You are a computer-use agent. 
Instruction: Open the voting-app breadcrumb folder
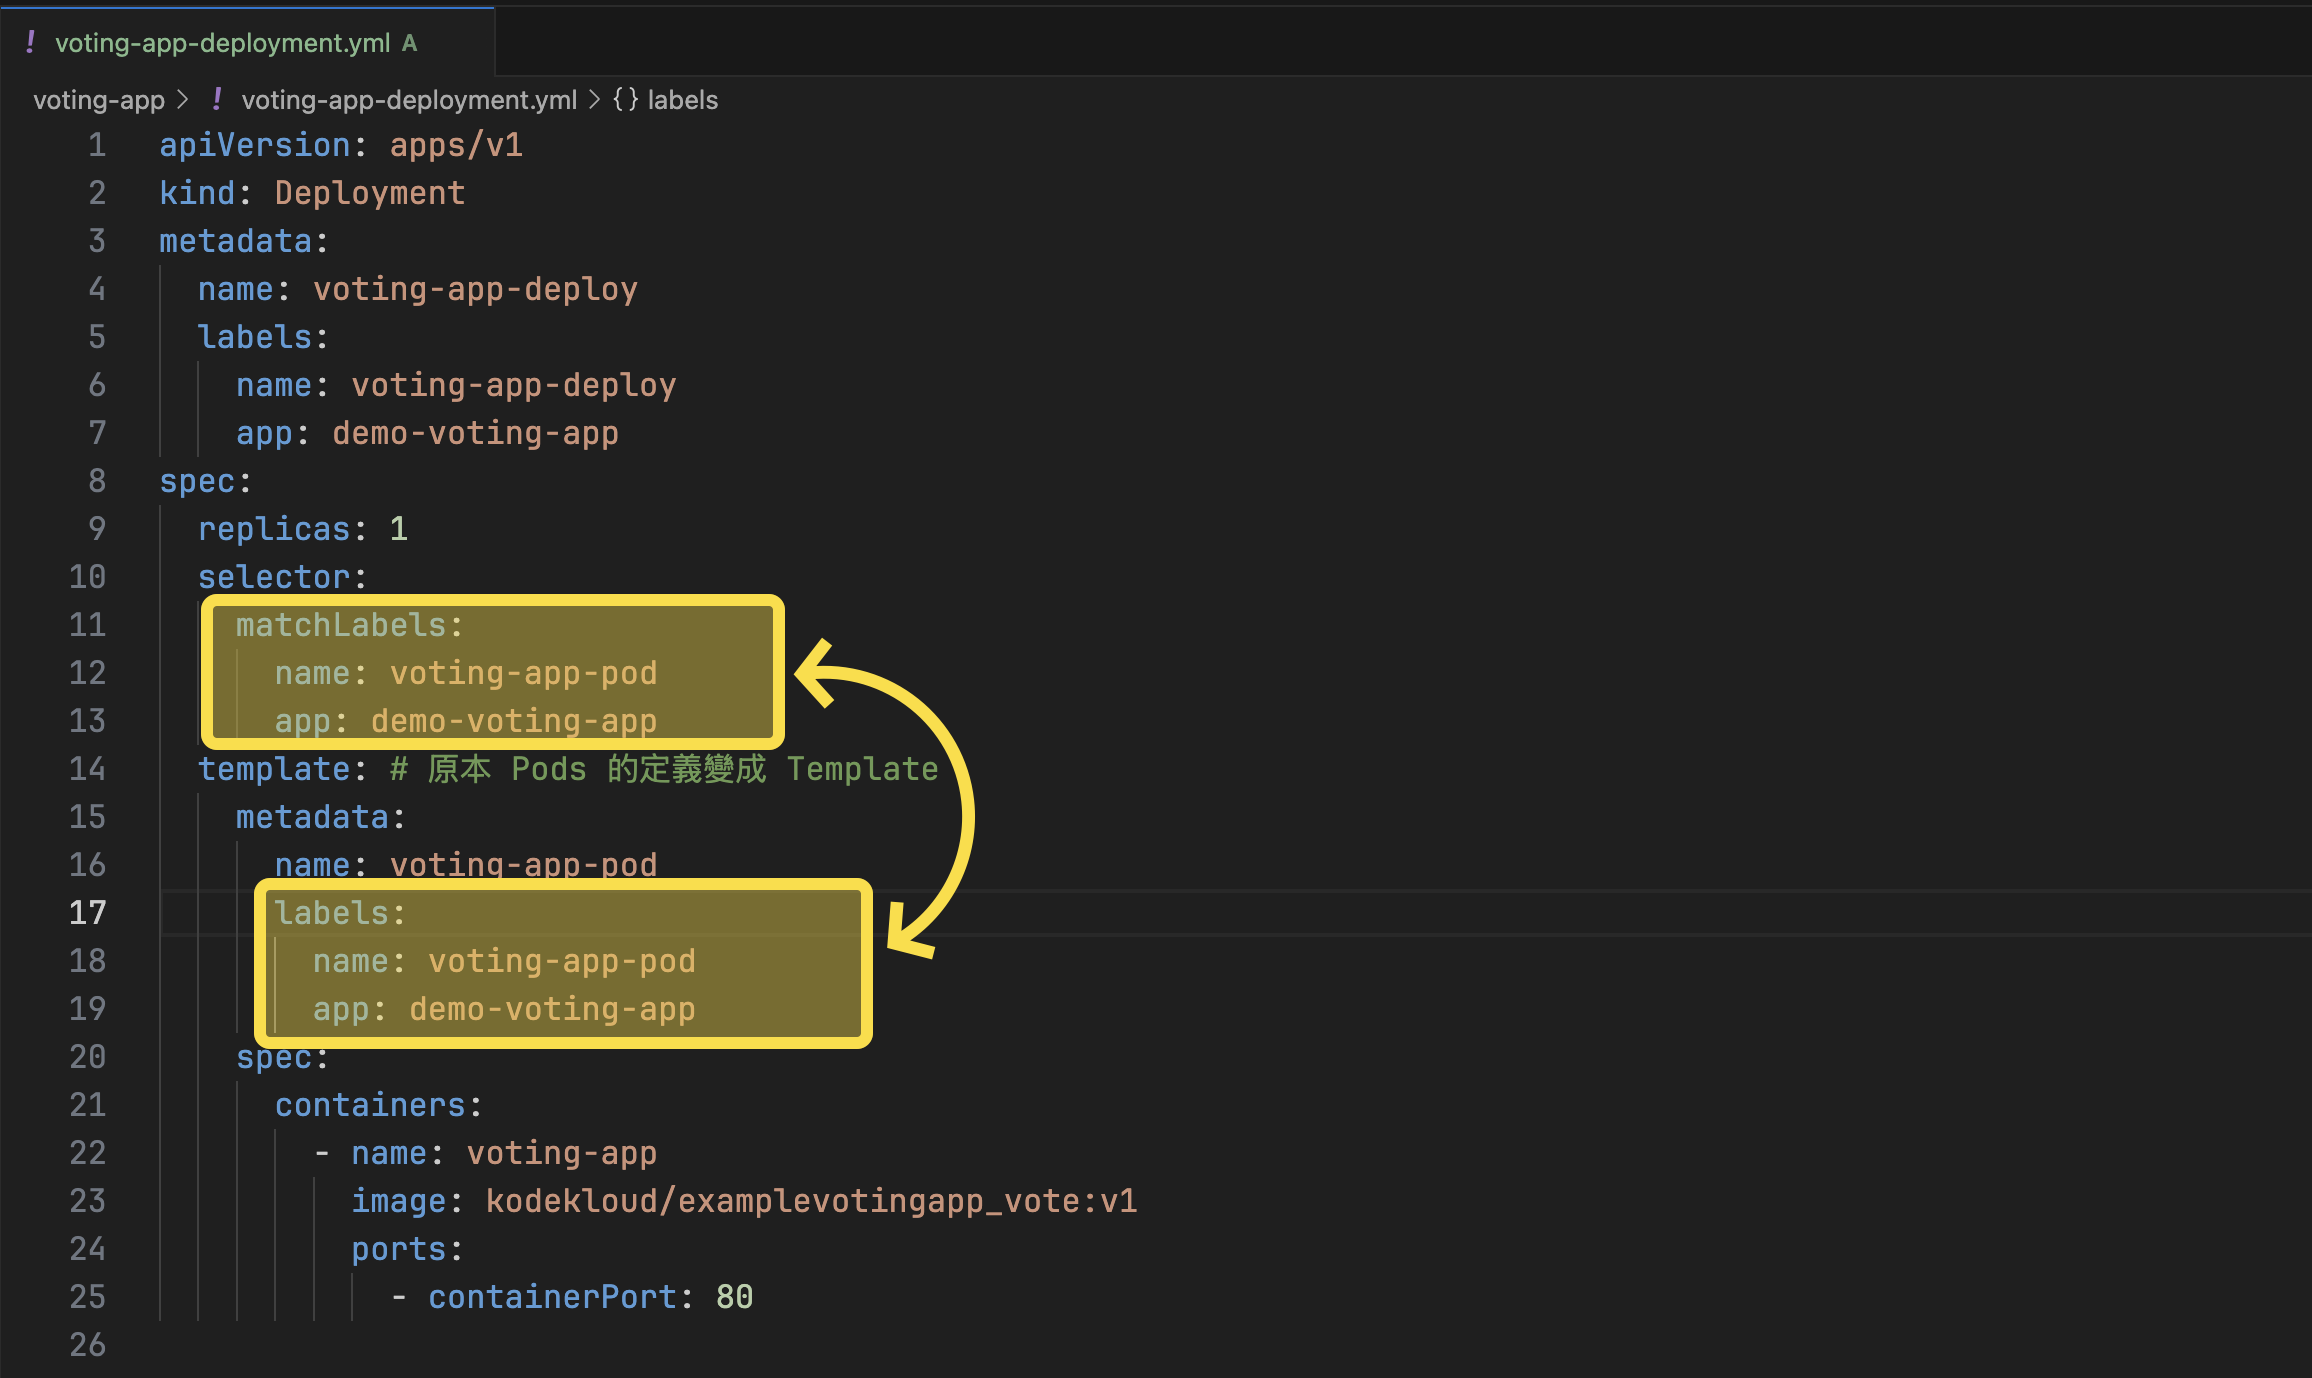(x=99, y=100)
